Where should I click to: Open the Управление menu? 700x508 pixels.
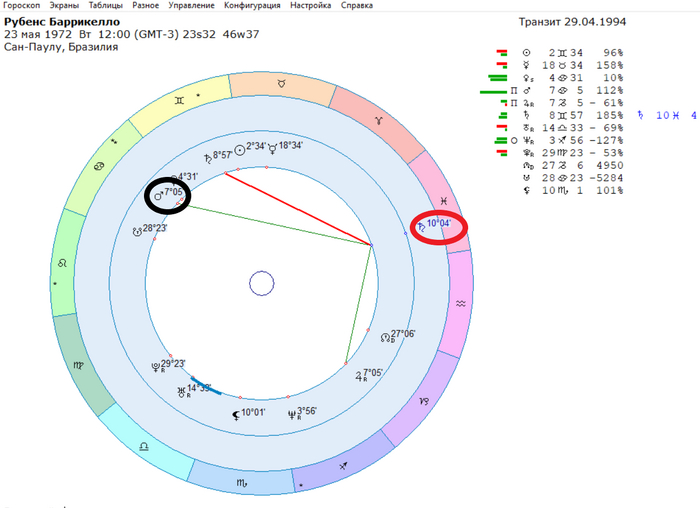[192, 5]
